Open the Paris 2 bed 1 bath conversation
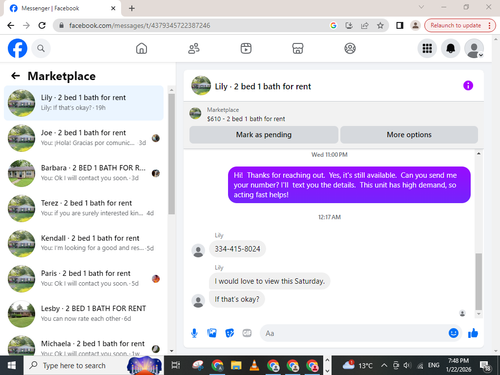The height and width of the screenshot is (375, 500). click(84, 279)
